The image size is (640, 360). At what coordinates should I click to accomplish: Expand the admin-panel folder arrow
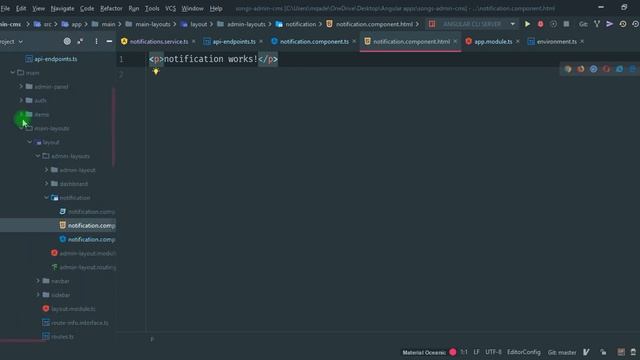coord(21,87)
